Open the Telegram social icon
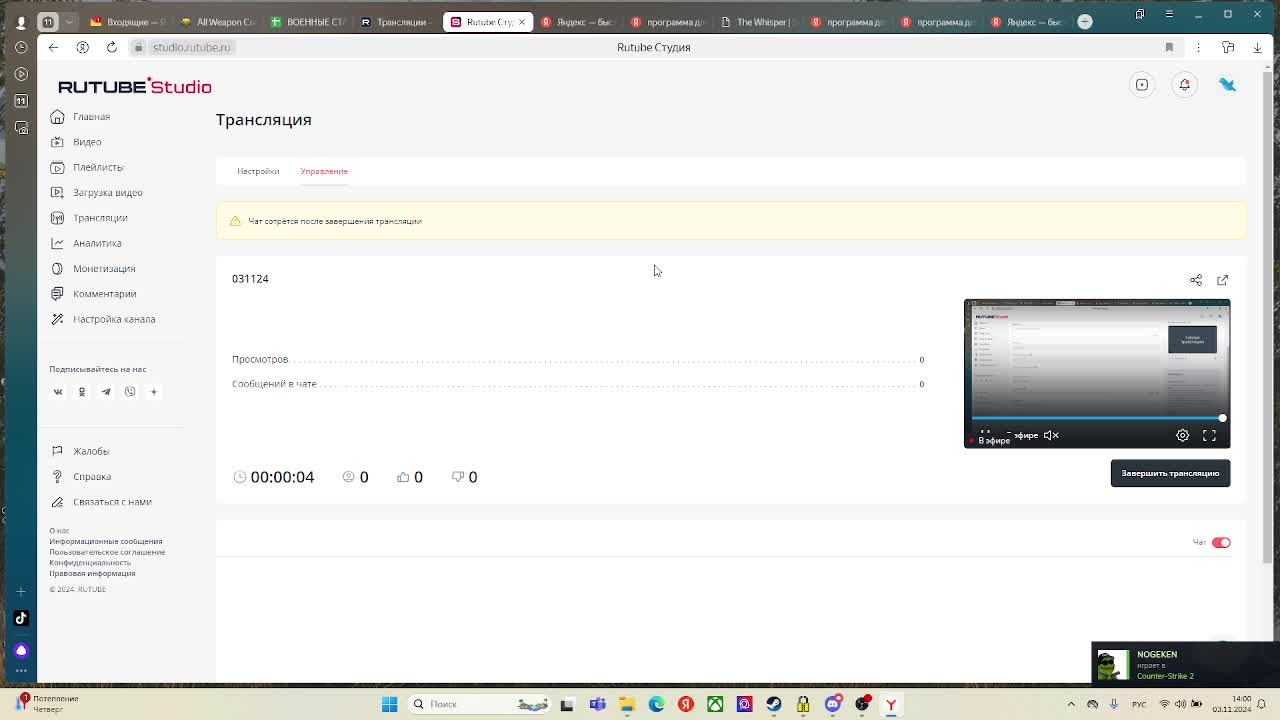This screenshot has width=1280, height=720. tap(106, 392)
